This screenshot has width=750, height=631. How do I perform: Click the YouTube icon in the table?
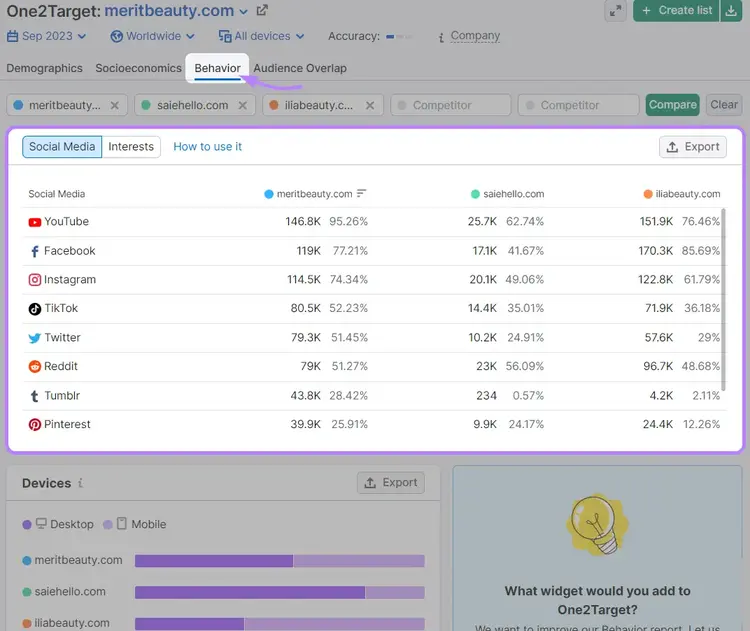(34, 222)
